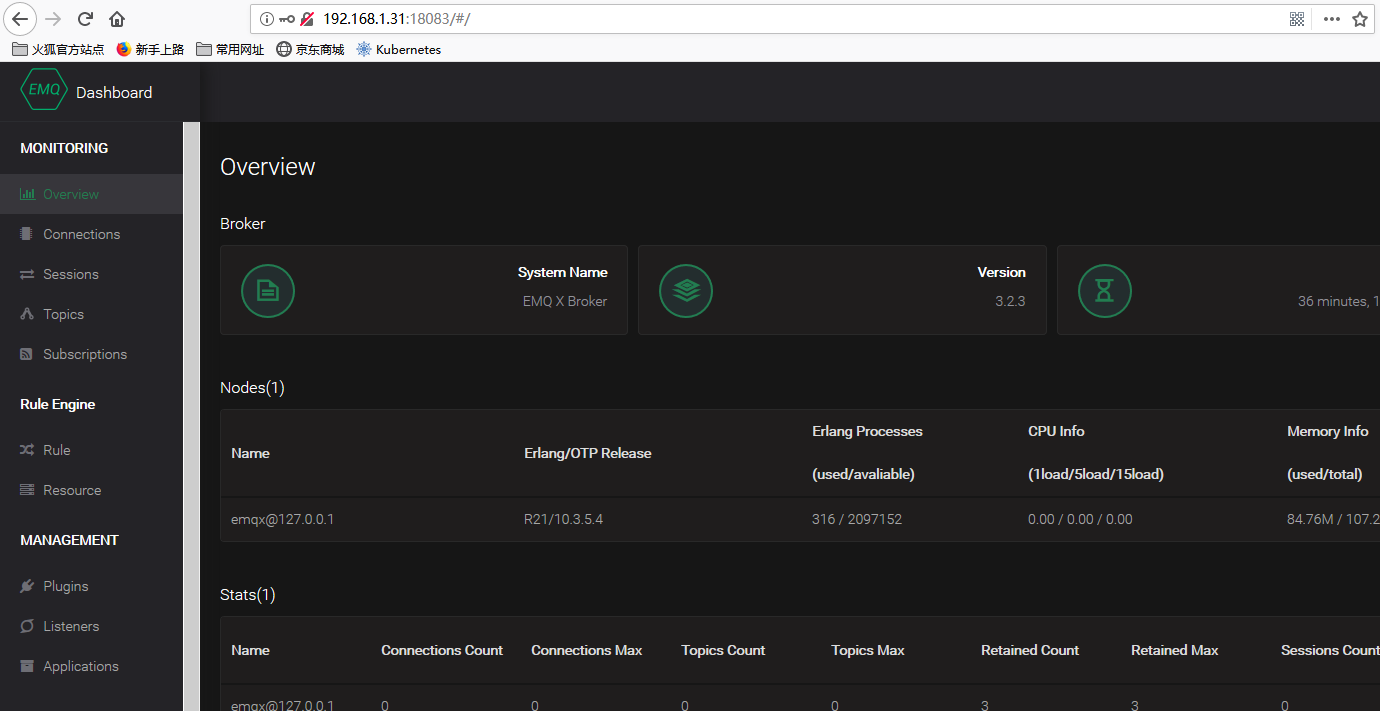Go to browser Home icon
The width and height of the screenshot is (1380, 711).
pos(117,18)
